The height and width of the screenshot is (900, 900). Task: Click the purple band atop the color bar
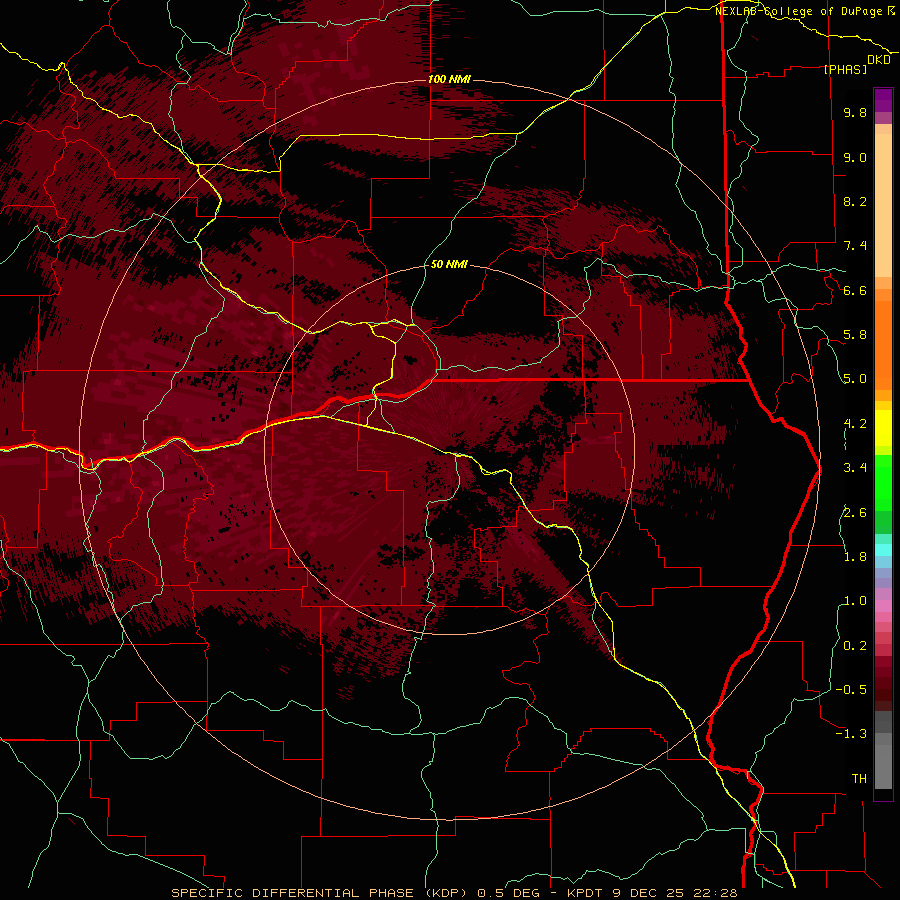(x=883, y=100)
